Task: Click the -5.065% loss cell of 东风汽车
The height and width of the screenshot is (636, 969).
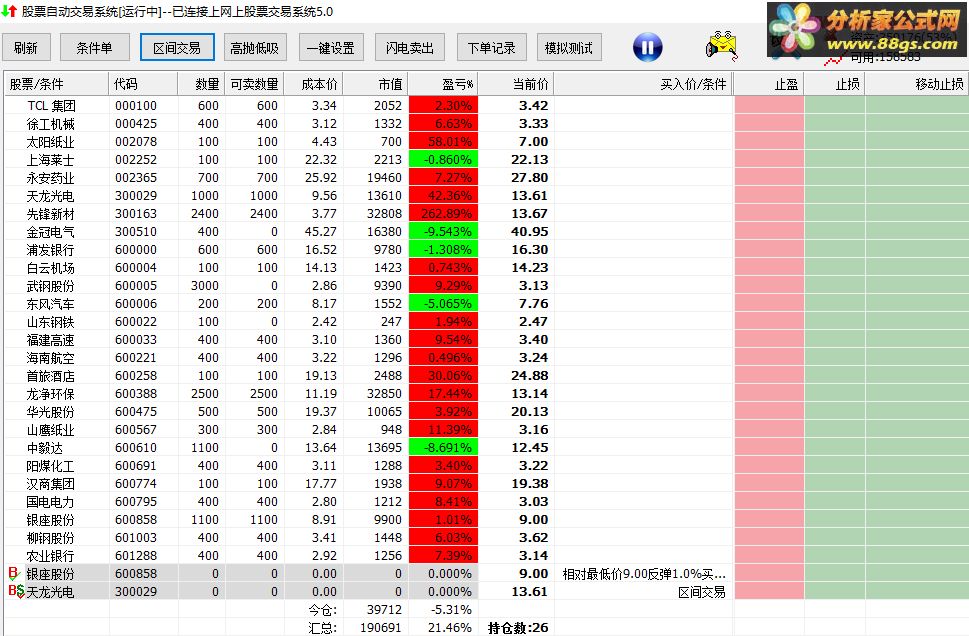Action: coord(443,303)
